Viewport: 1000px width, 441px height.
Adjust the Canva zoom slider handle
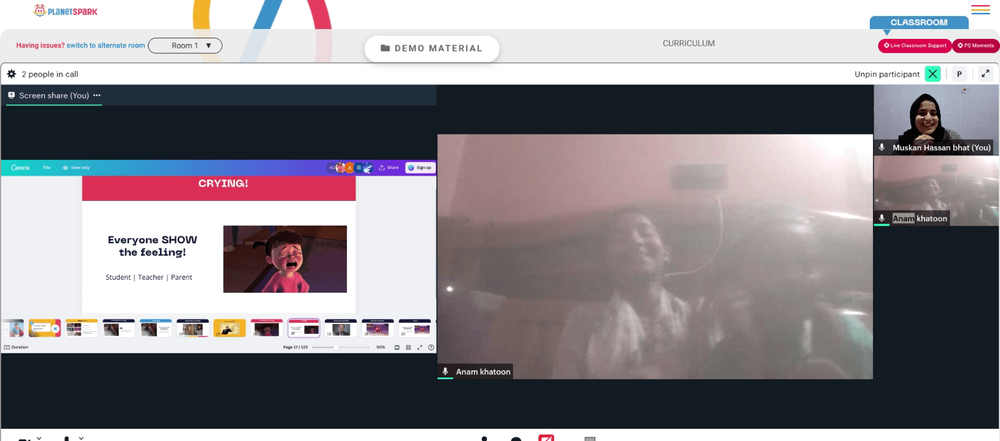point(336,347)
